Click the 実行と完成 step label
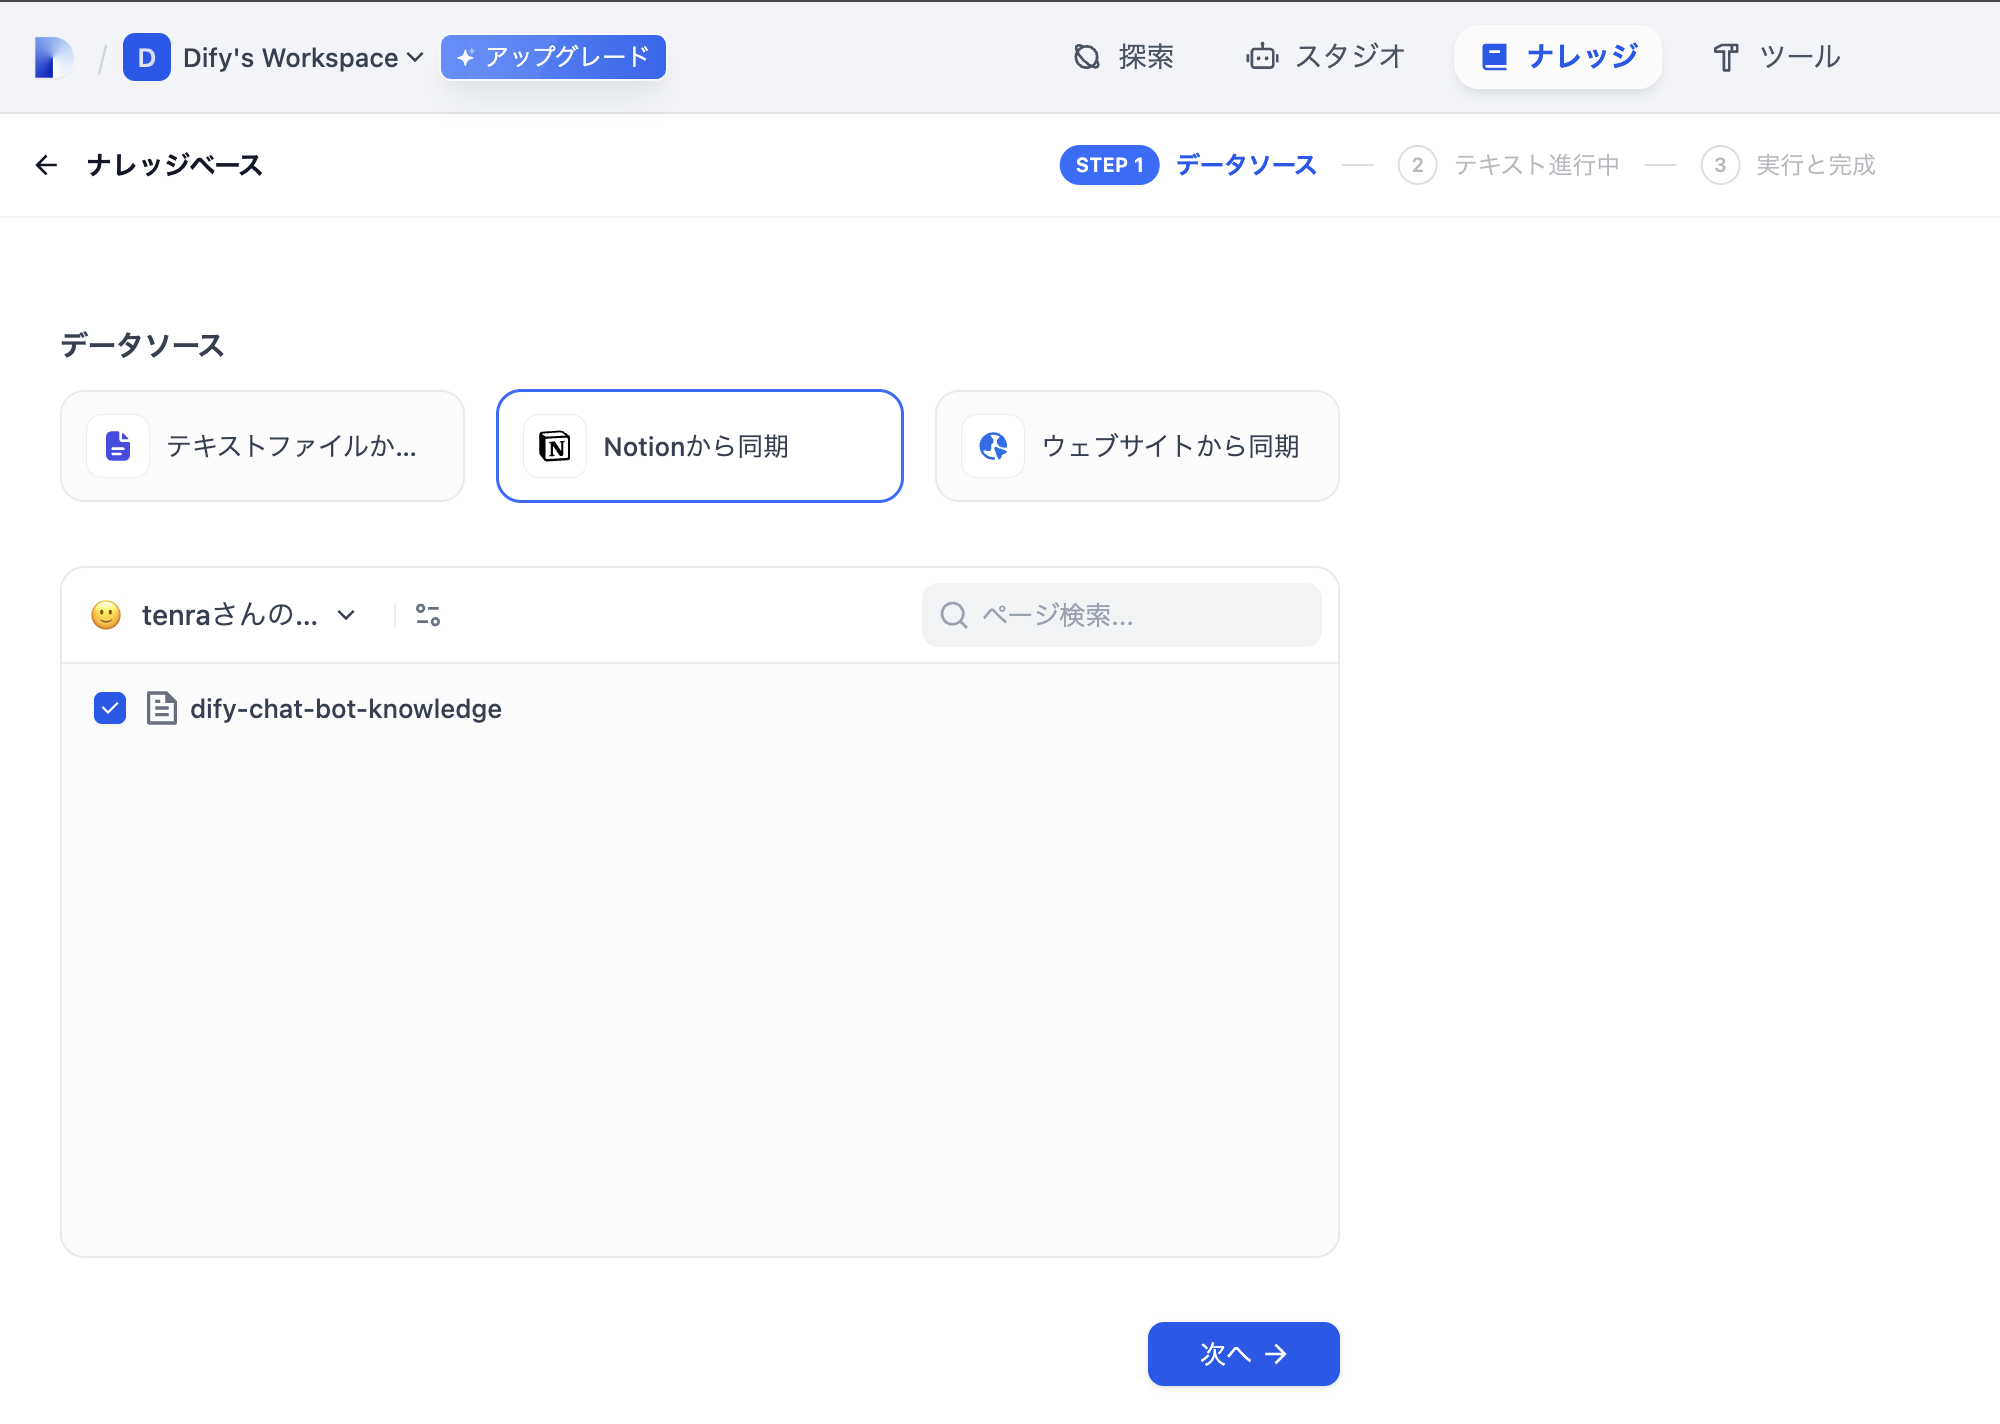 pyautogui.click(x=1816, y=165)
